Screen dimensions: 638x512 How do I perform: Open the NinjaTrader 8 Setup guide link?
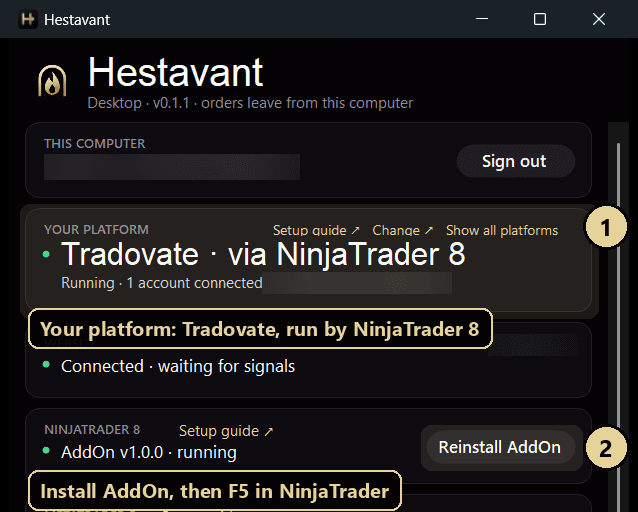coord(226,431)
